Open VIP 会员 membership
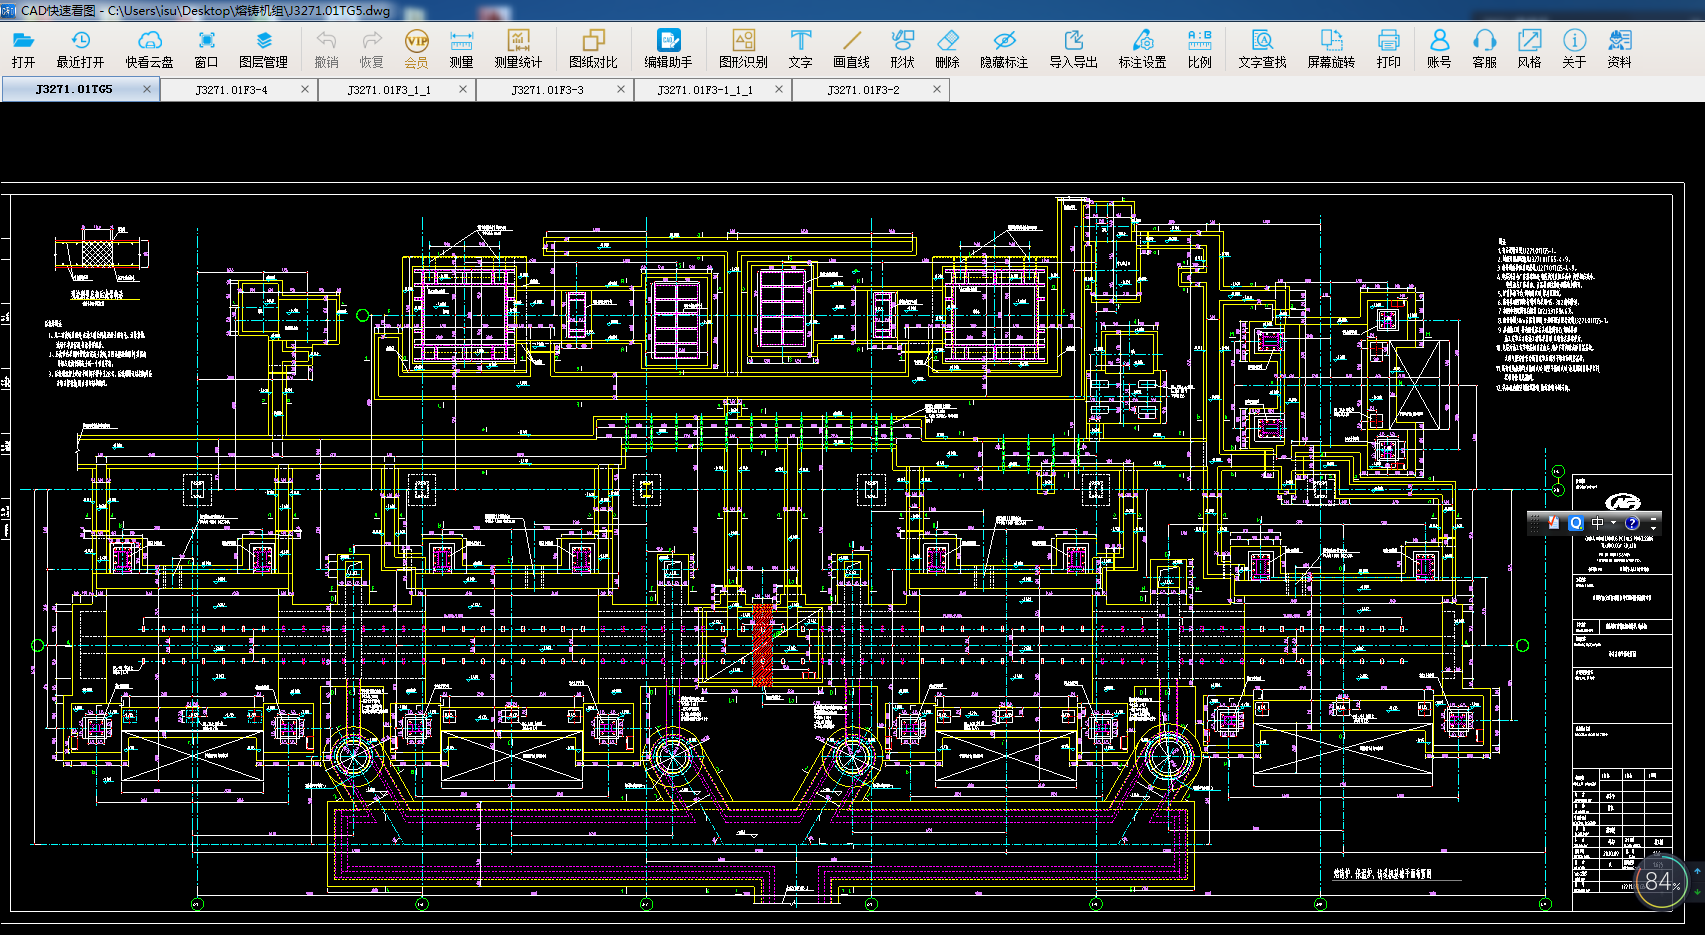This screenshot has width=1705, height=935. click(416, 49)
